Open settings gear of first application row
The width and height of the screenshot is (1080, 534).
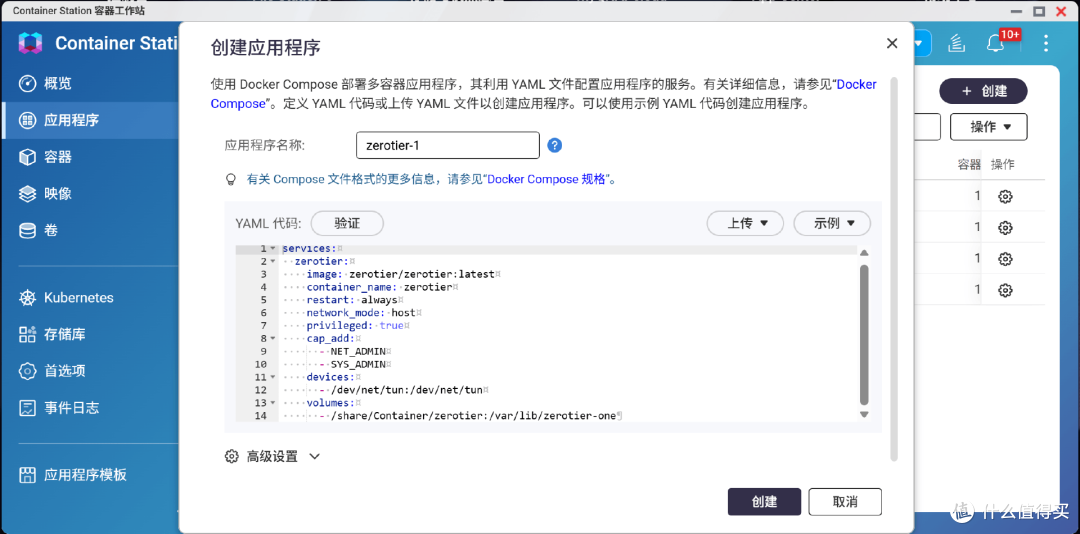[x=1005, y=196]
